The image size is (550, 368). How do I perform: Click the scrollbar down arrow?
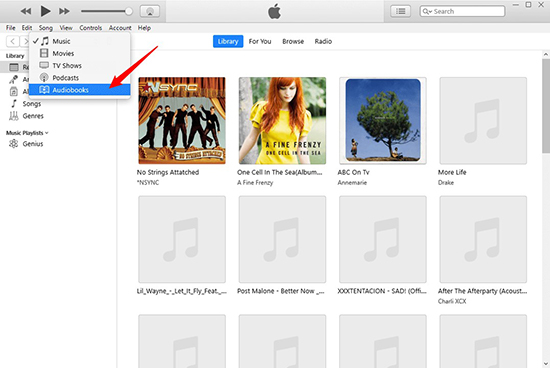click(546, 364)
